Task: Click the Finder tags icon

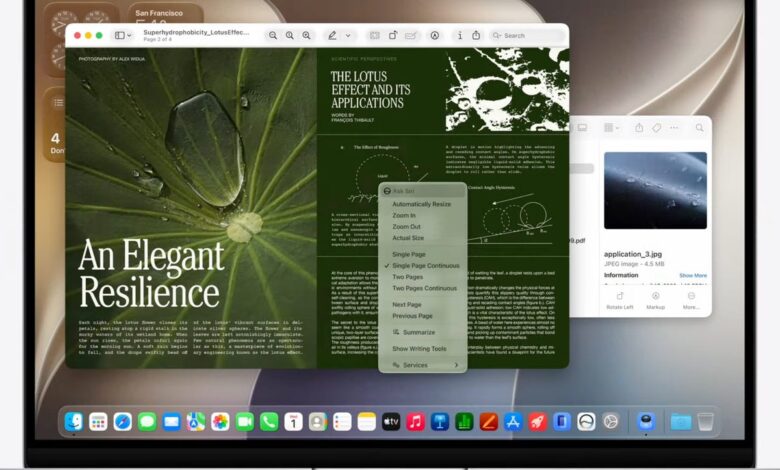Action: tap(657, 128)
